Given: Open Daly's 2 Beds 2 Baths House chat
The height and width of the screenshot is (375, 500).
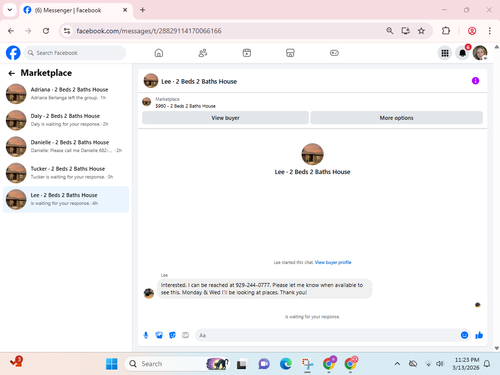Looking at the screenshot, I should point(66,120).
